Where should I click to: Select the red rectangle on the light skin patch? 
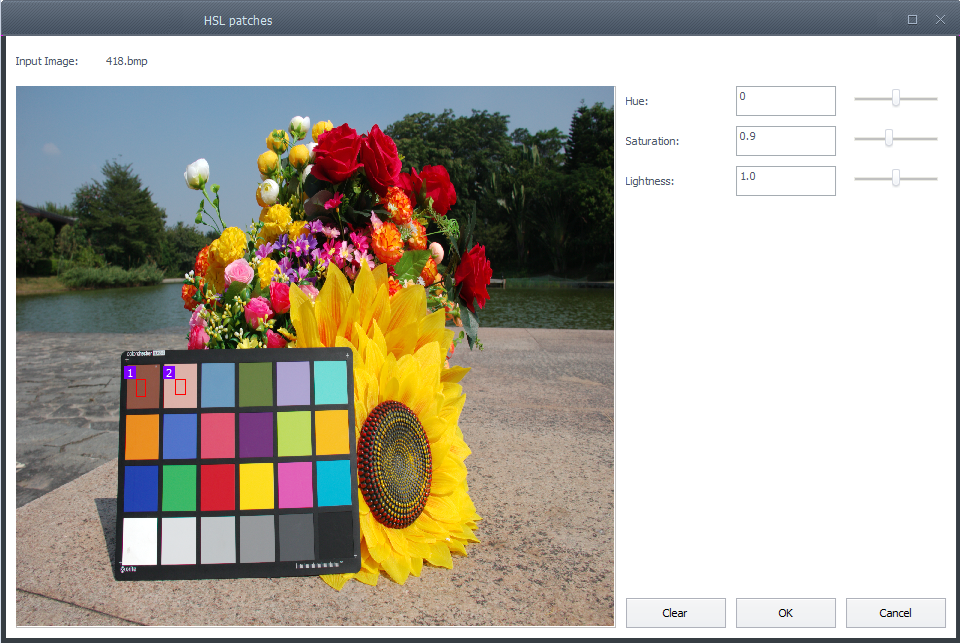click(x=180, y=387)
